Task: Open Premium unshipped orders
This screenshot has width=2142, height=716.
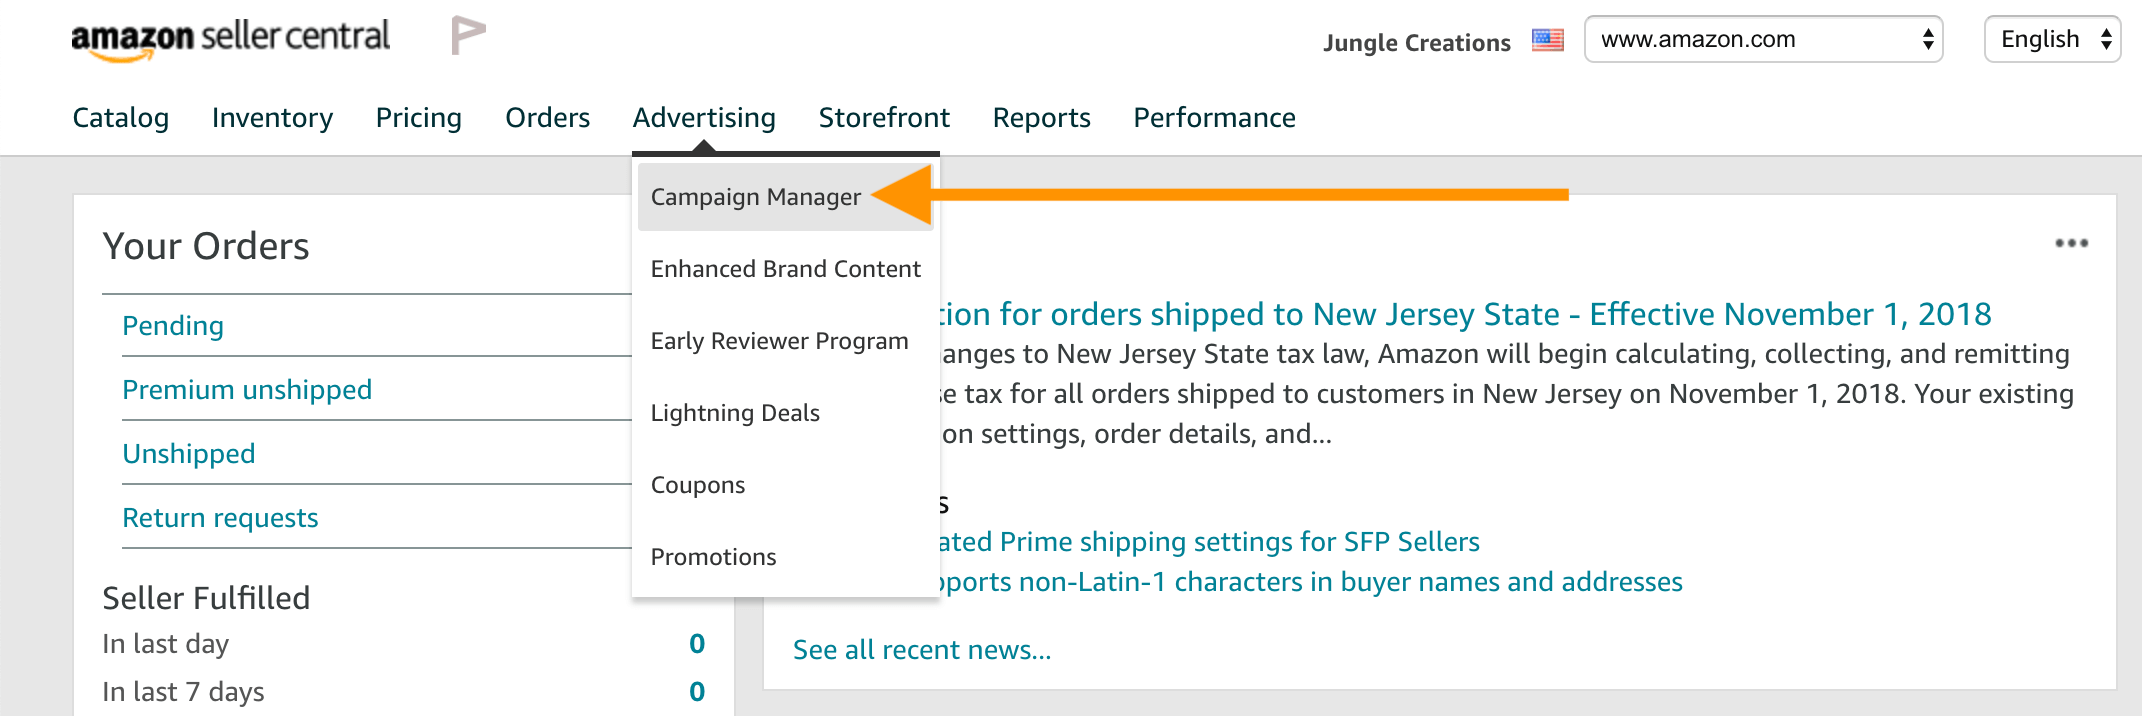Action: click(247, 390)
